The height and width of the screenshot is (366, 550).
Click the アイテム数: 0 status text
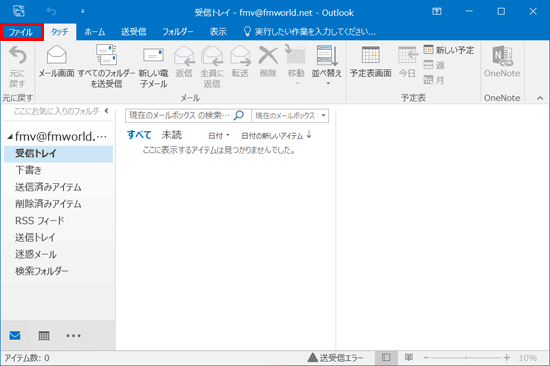[27, 358]
